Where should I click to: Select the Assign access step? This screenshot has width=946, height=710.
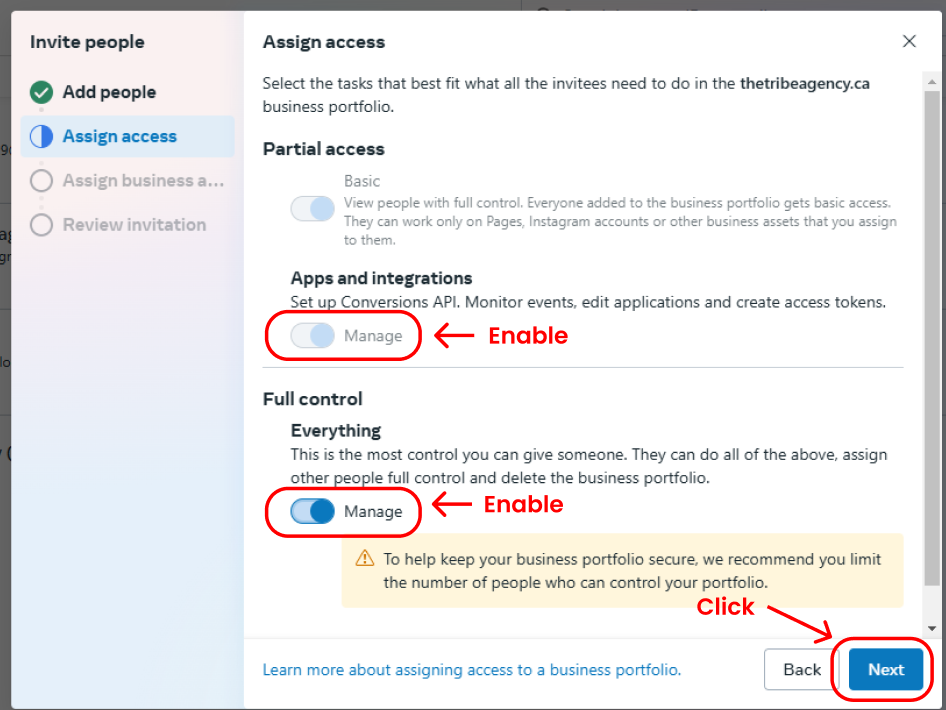pos(119,137)
